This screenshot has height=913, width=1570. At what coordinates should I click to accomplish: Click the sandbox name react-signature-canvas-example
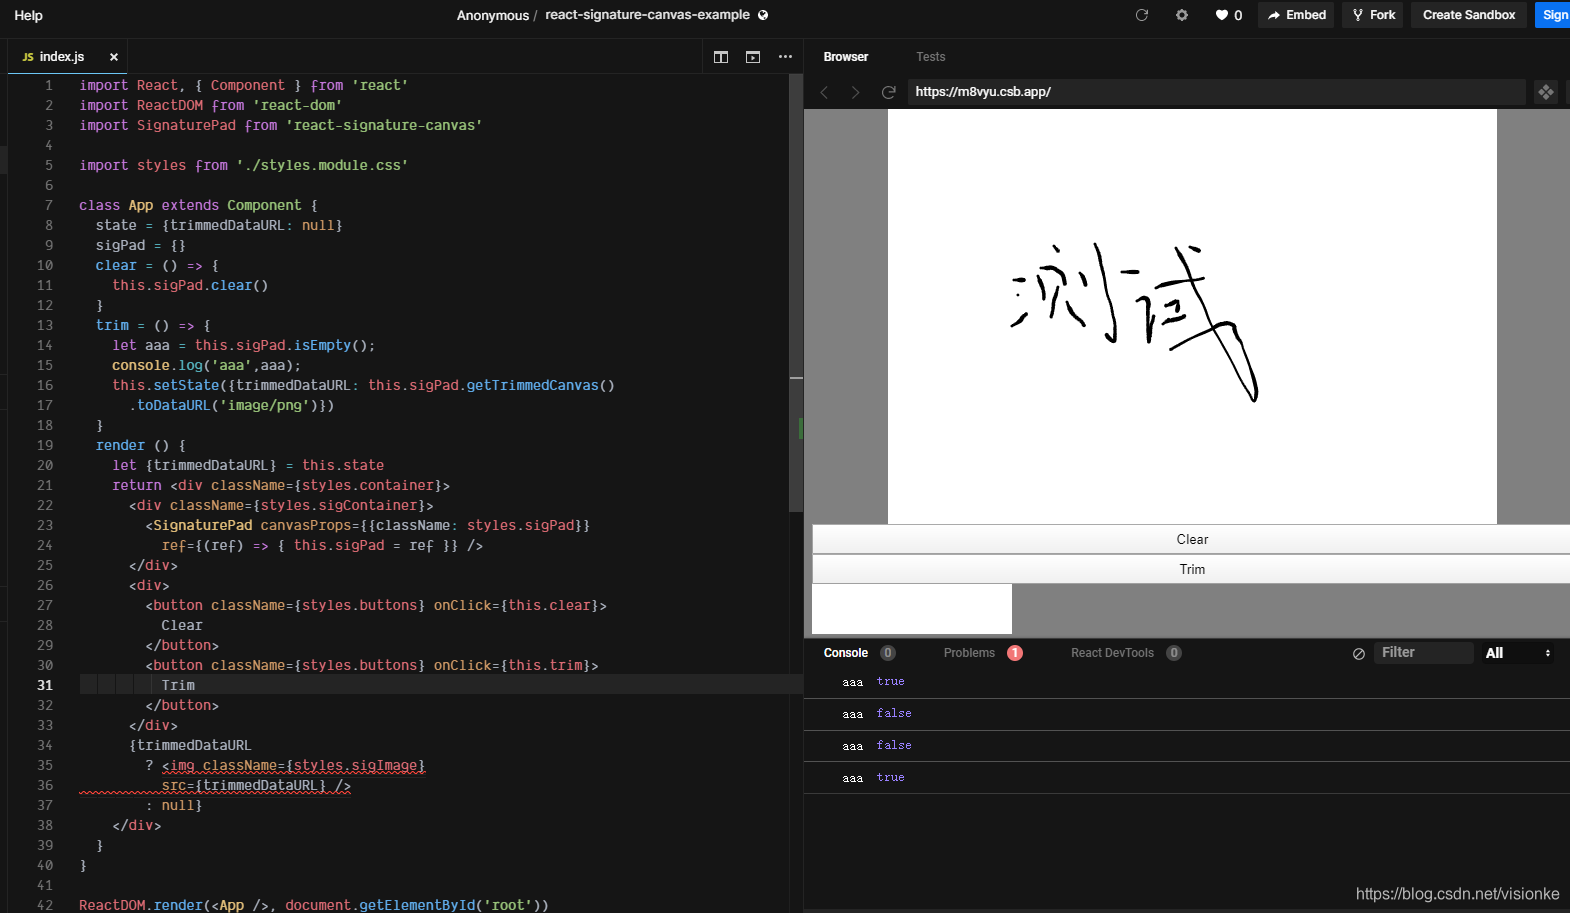tap(647, 15)
